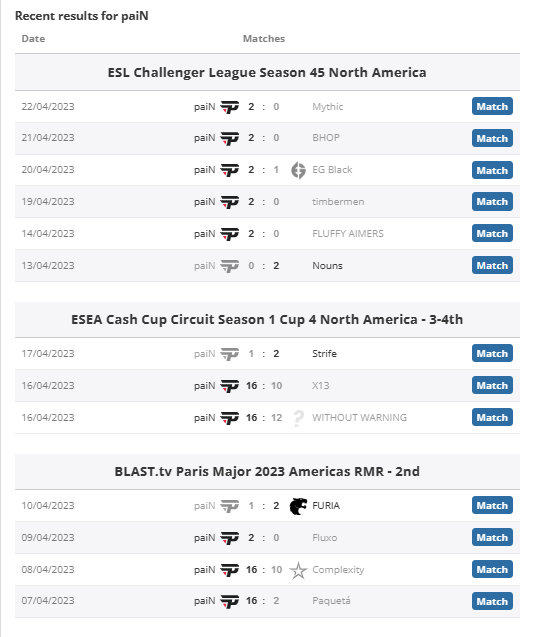Open ESEA Cash Cup Circuit event header

click(267, 319)
